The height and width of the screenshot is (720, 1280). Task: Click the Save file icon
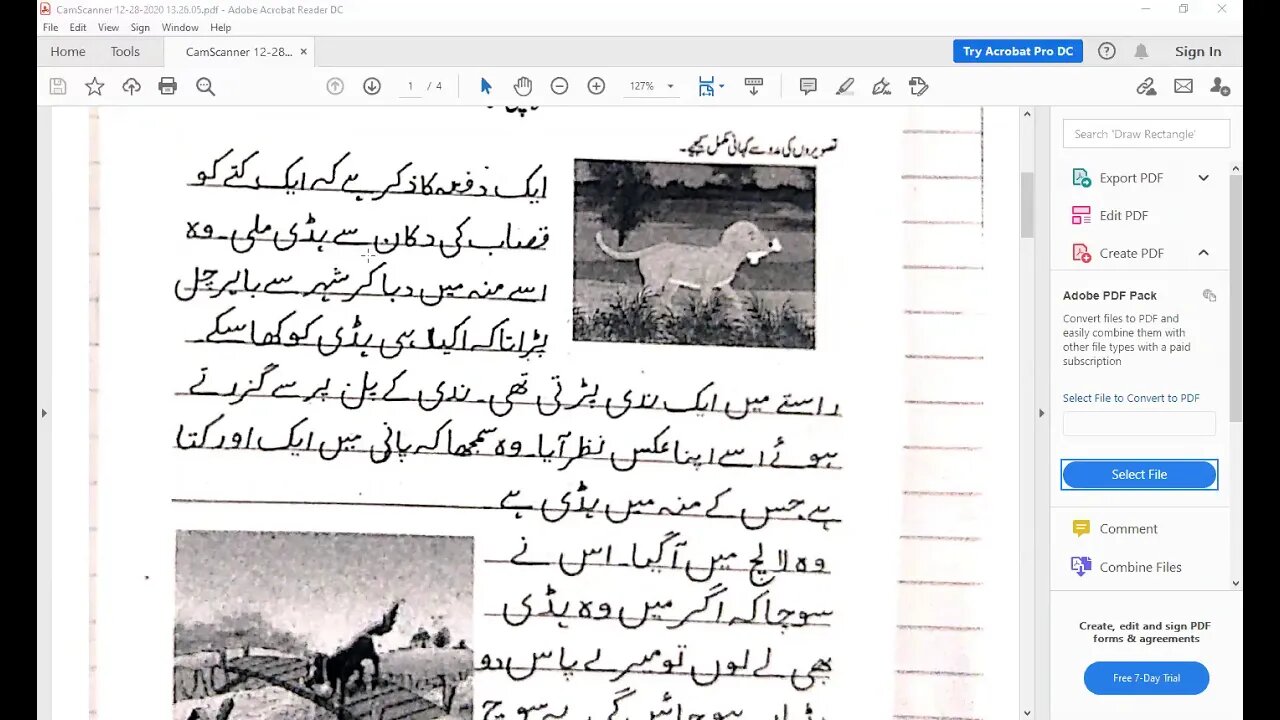coord(58,87)
